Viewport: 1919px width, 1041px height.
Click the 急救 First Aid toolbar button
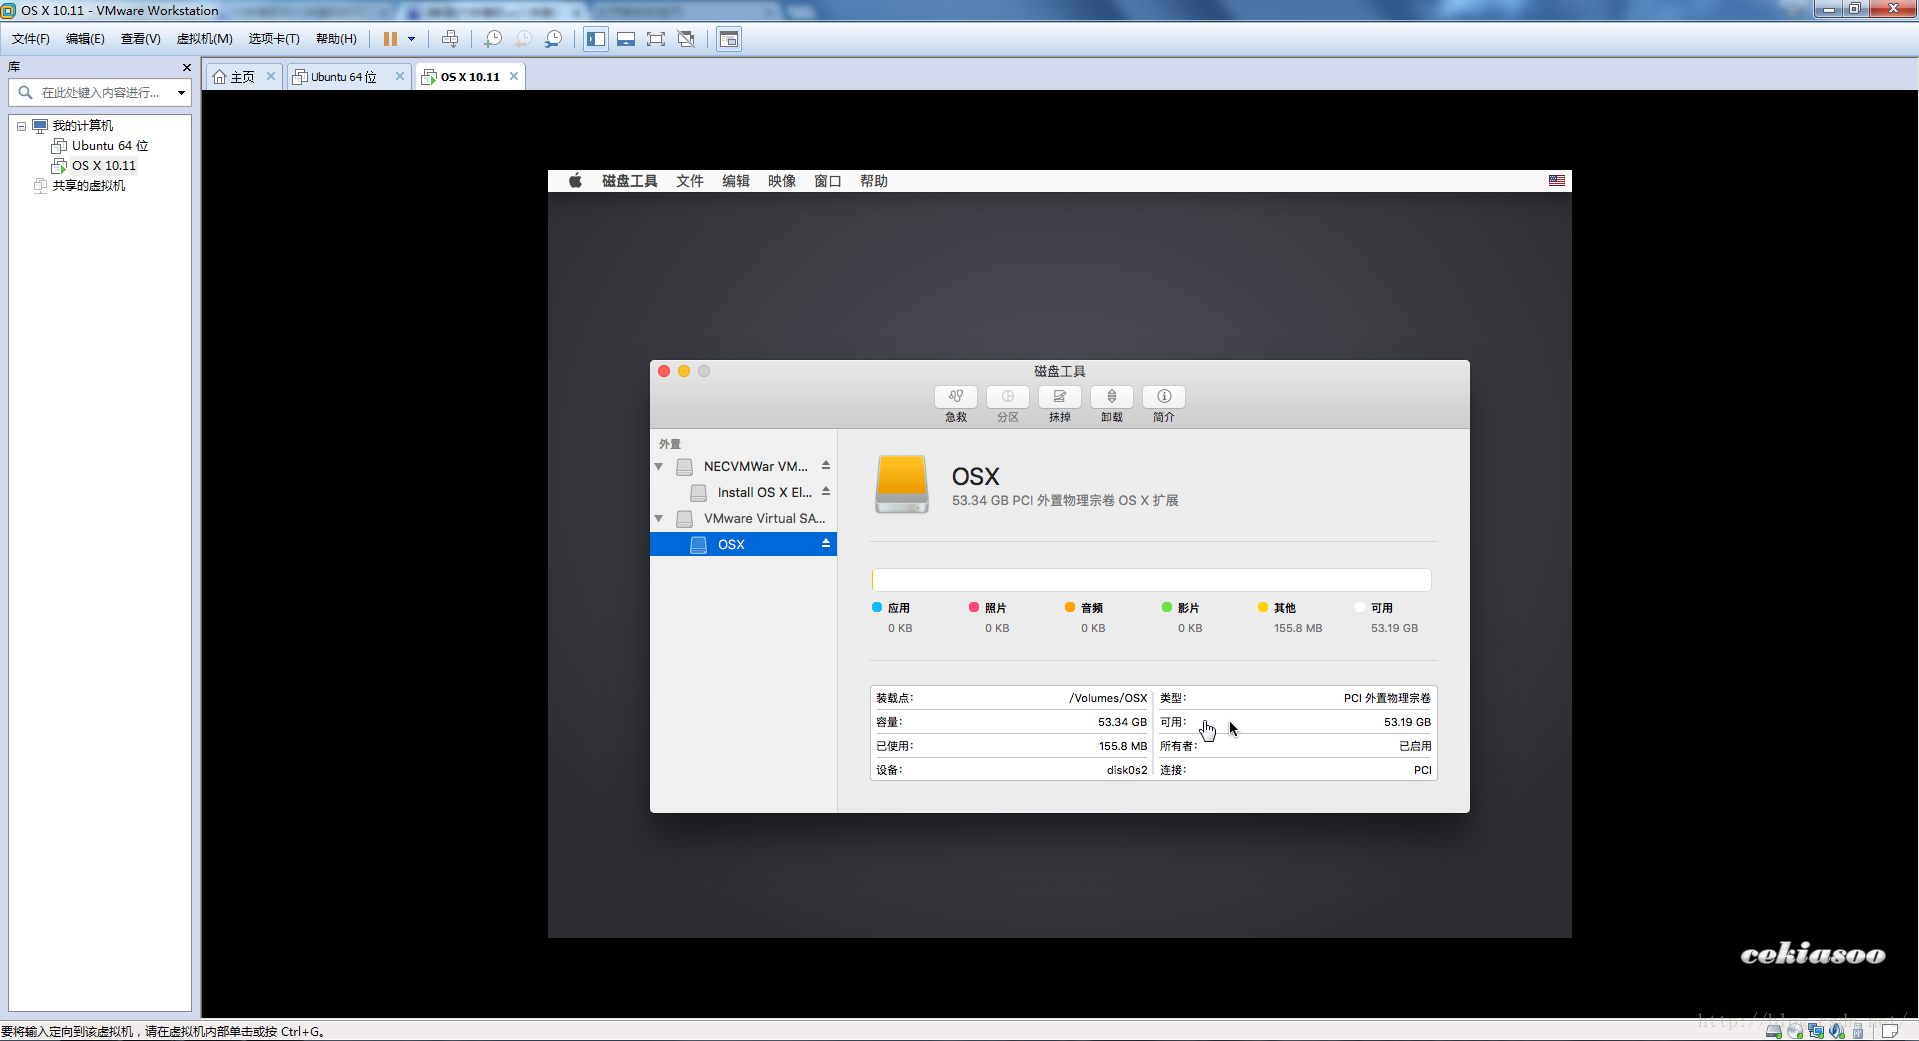click(956, 397)
